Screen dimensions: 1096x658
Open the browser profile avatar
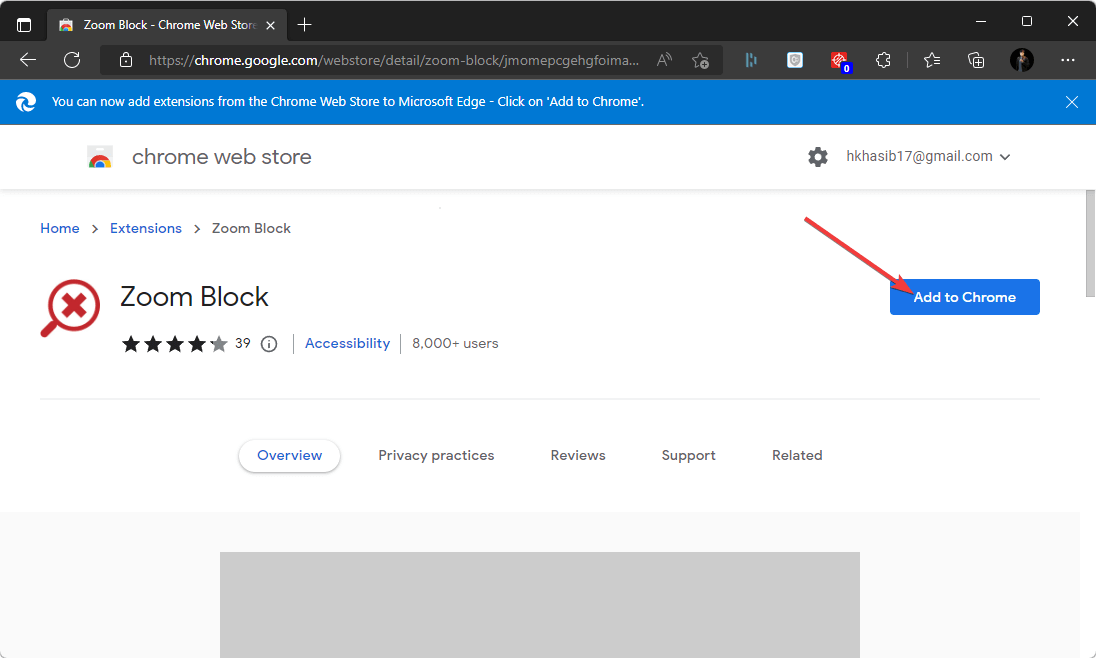pyautogui.click(x=1022, y=60)
